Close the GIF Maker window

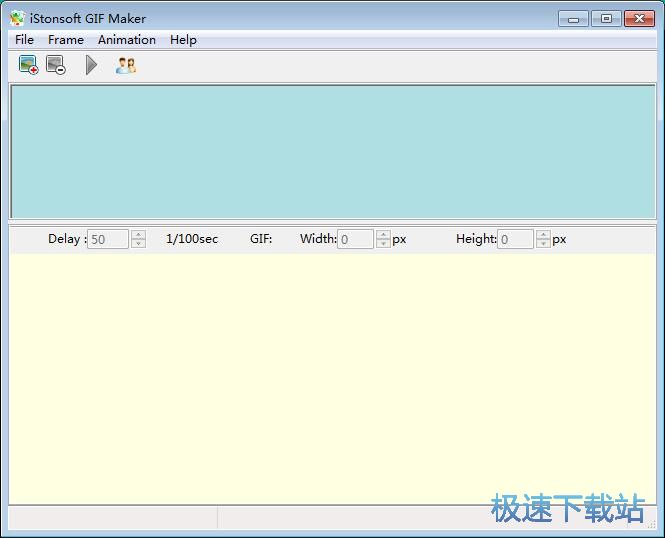pyautogui.click(x=640, y=19)
